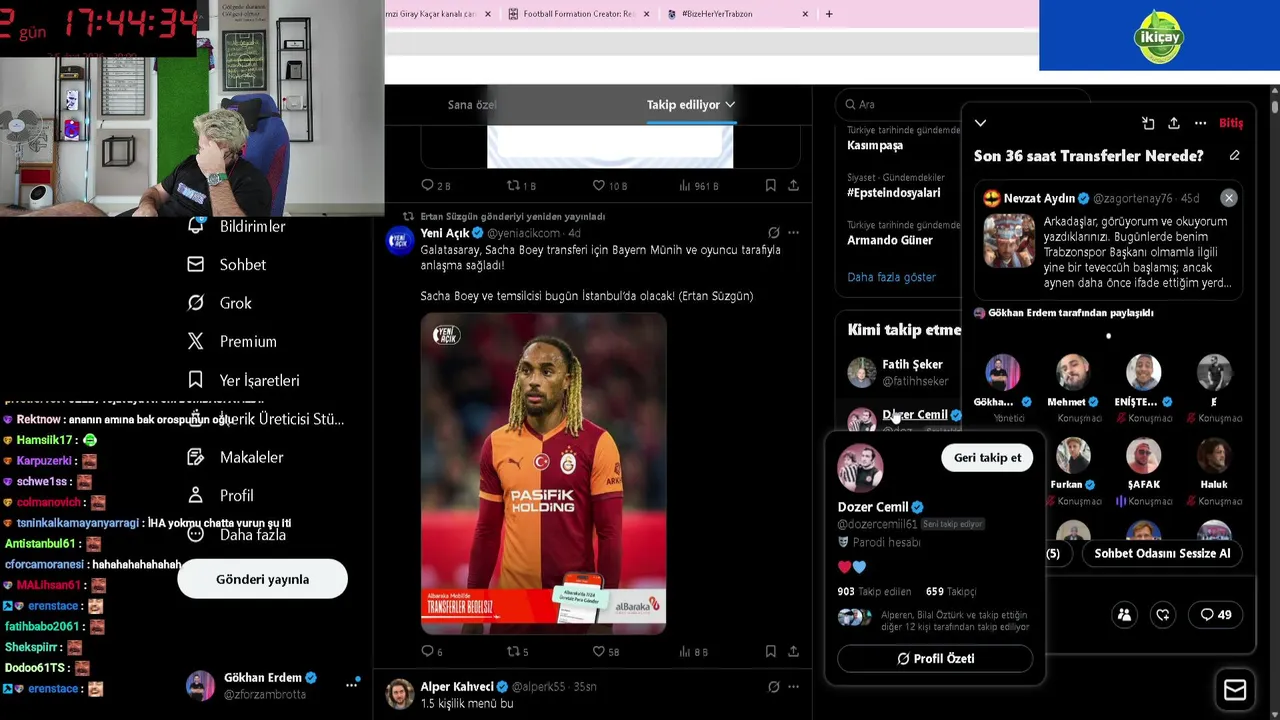This screenshot has height=720, width=1280.
Task: Open Gökhan Erdem account switcher menu
Action: 352,685
